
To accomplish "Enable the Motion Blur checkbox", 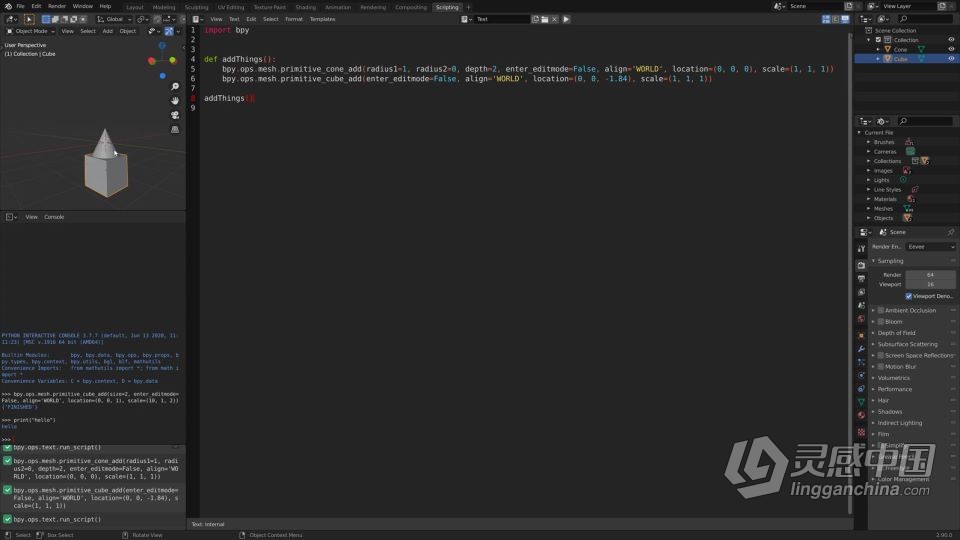I will 880,367.
